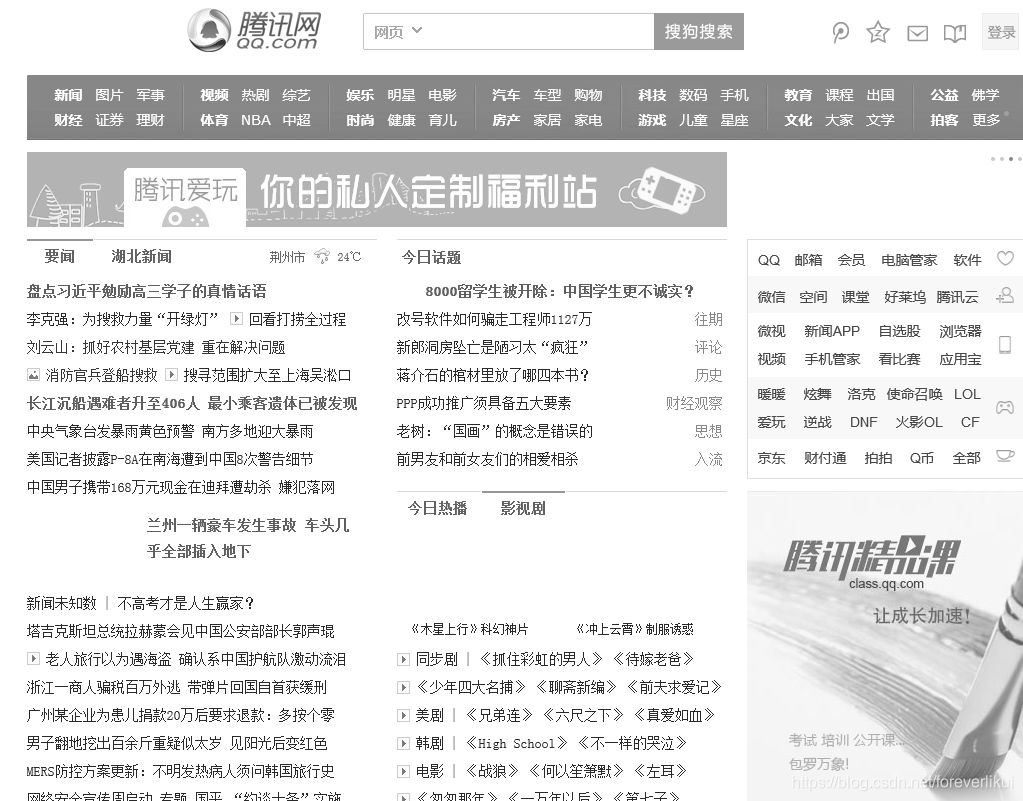Open 财经 in the navigation bar
The image size is (1023, 801).
point(68,120)
